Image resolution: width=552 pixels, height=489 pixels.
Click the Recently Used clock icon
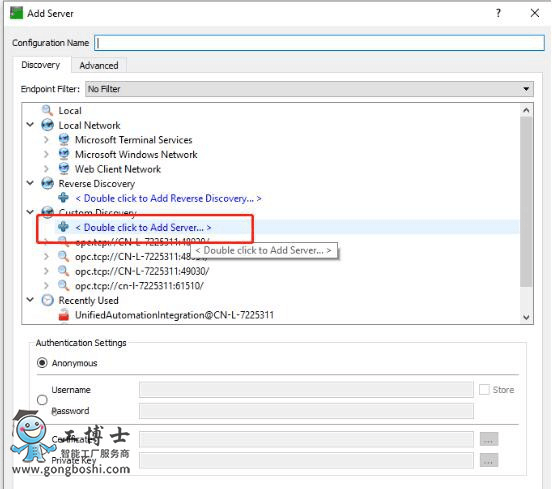(x=48, y=300)
